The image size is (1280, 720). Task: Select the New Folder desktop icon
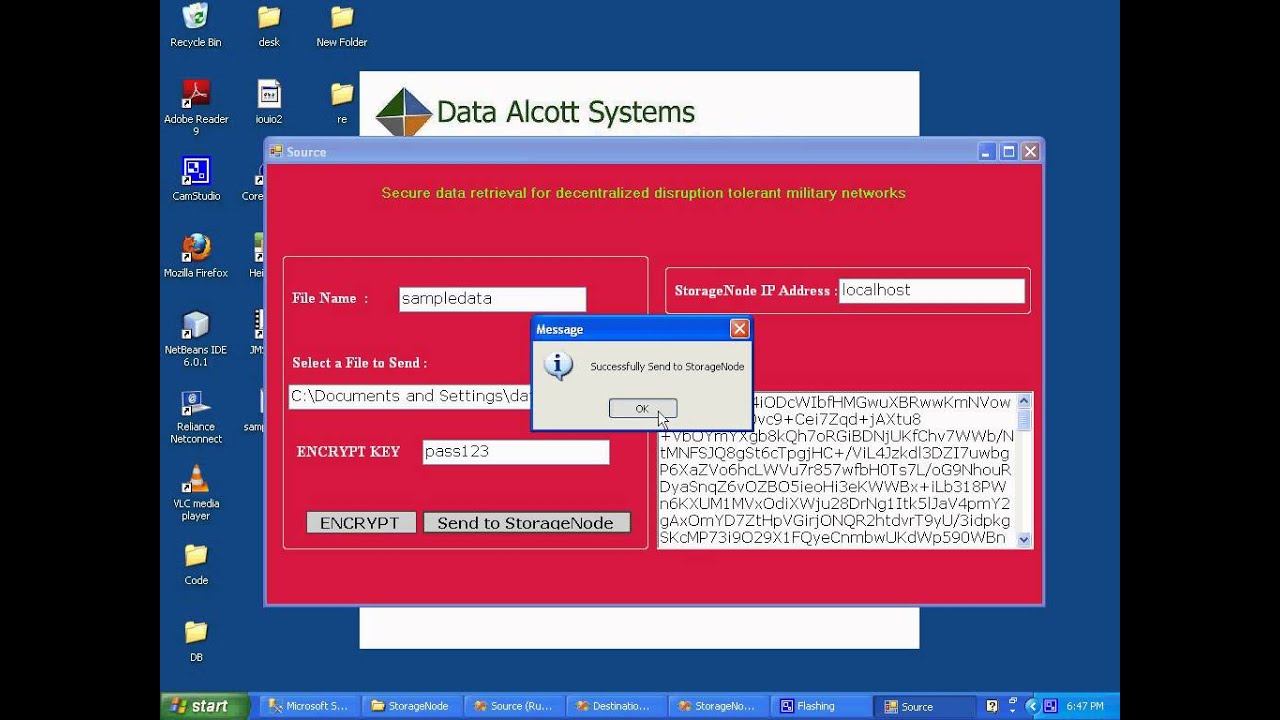(342, 26)
